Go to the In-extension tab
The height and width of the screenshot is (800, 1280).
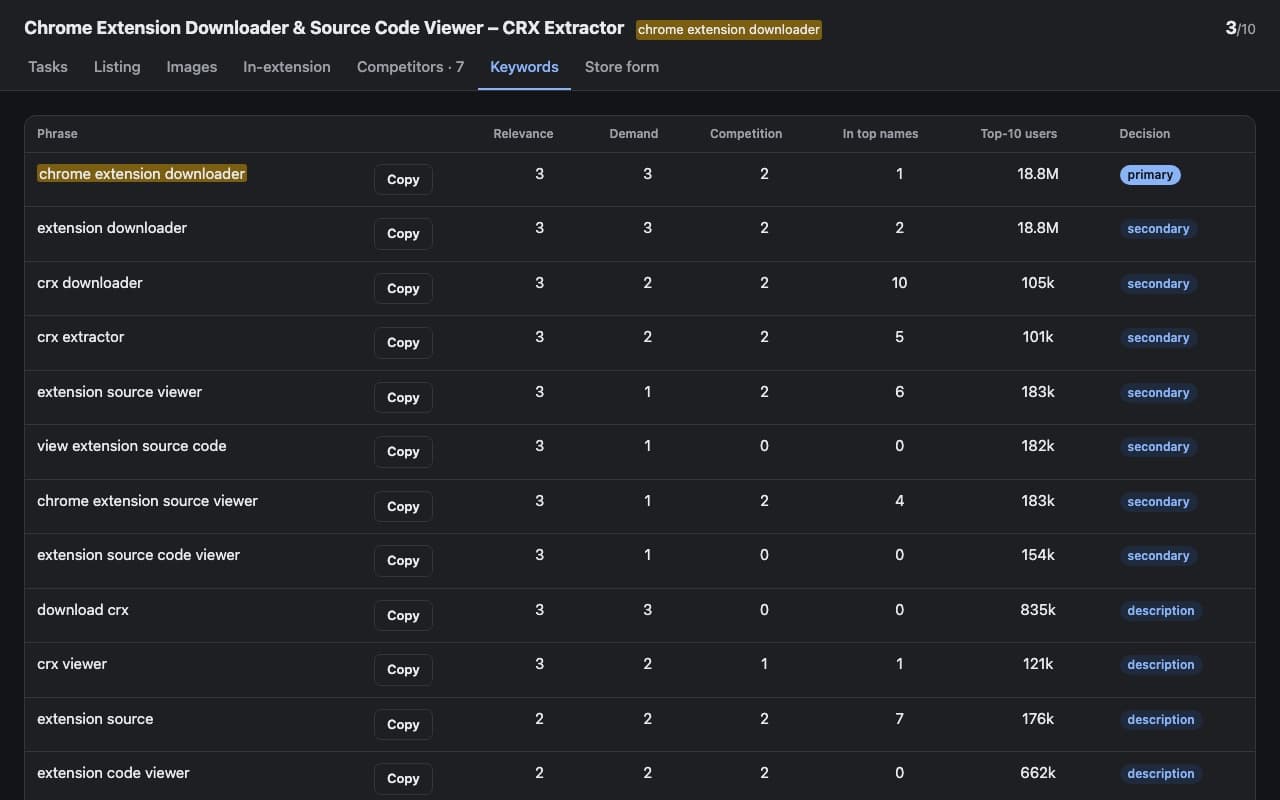(287, 67)
